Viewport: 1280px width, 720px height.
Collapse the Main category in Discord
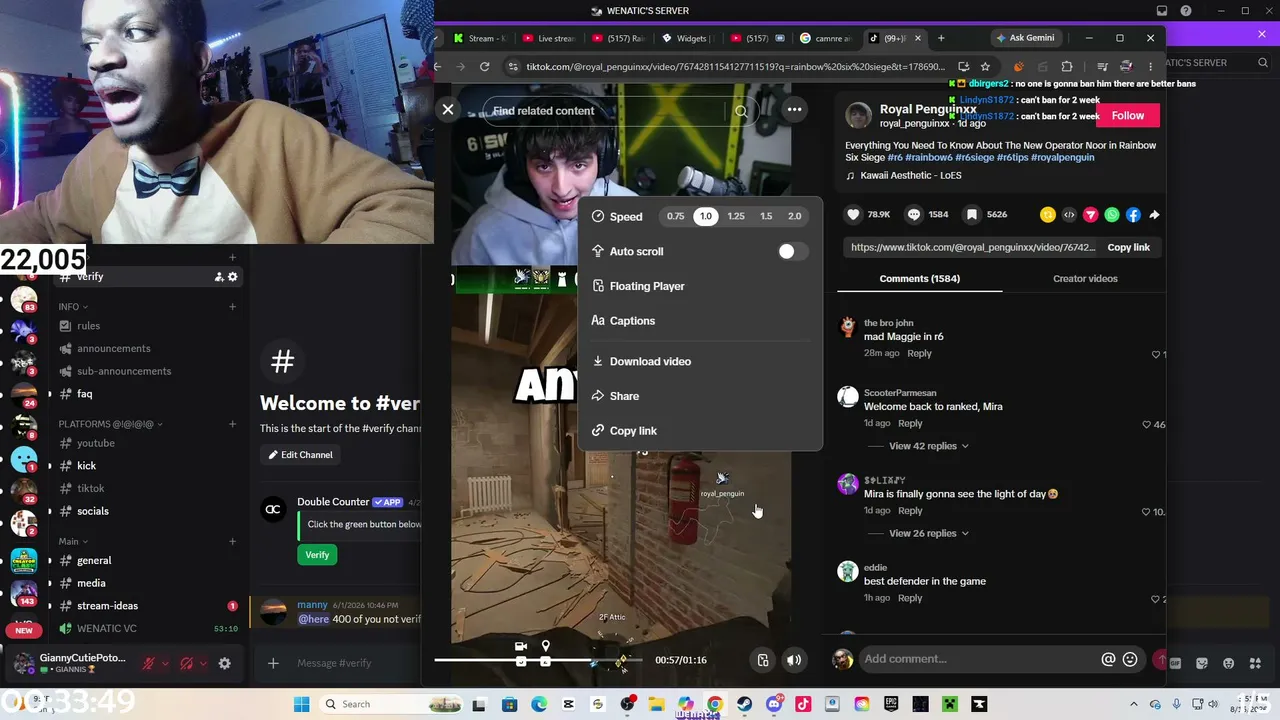click(x=73, y=541)
